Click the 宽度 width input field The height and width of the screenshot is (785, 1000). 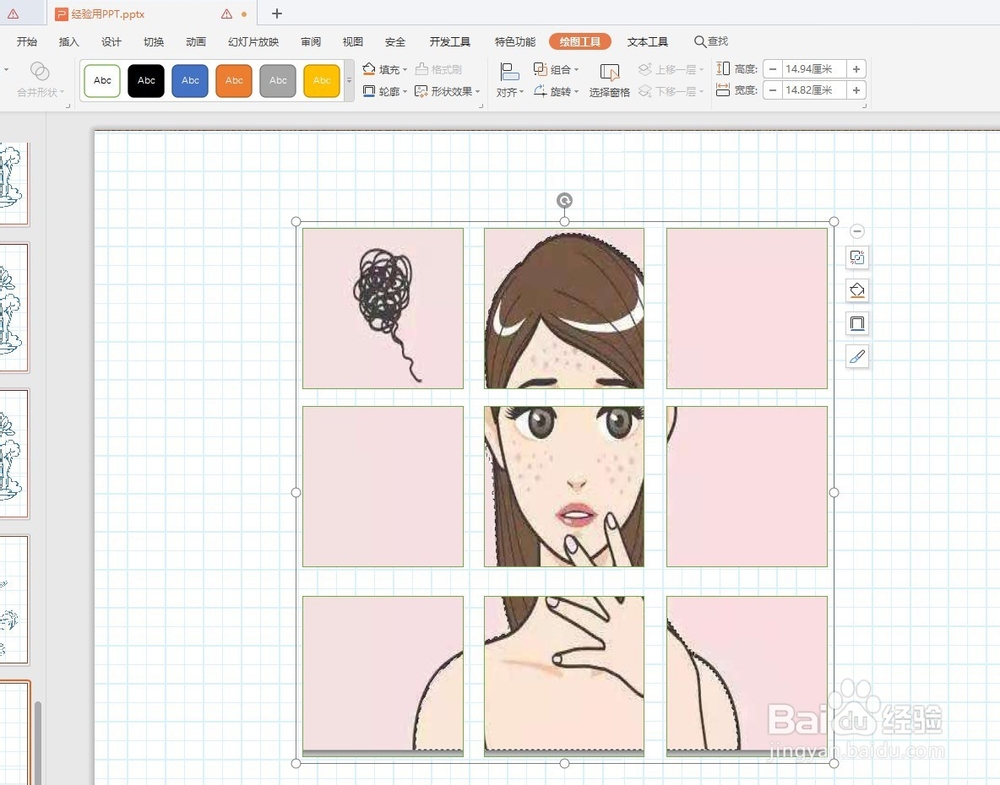tap(814, 90)
